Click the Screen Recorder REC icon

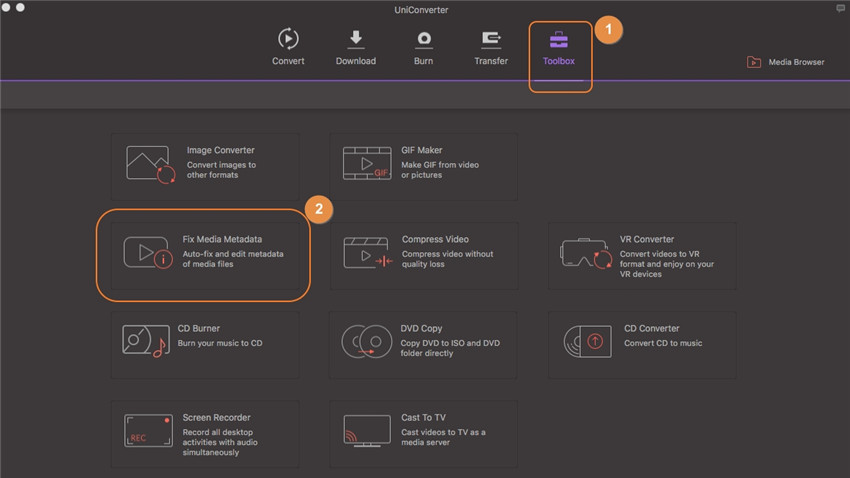[148, 431]
